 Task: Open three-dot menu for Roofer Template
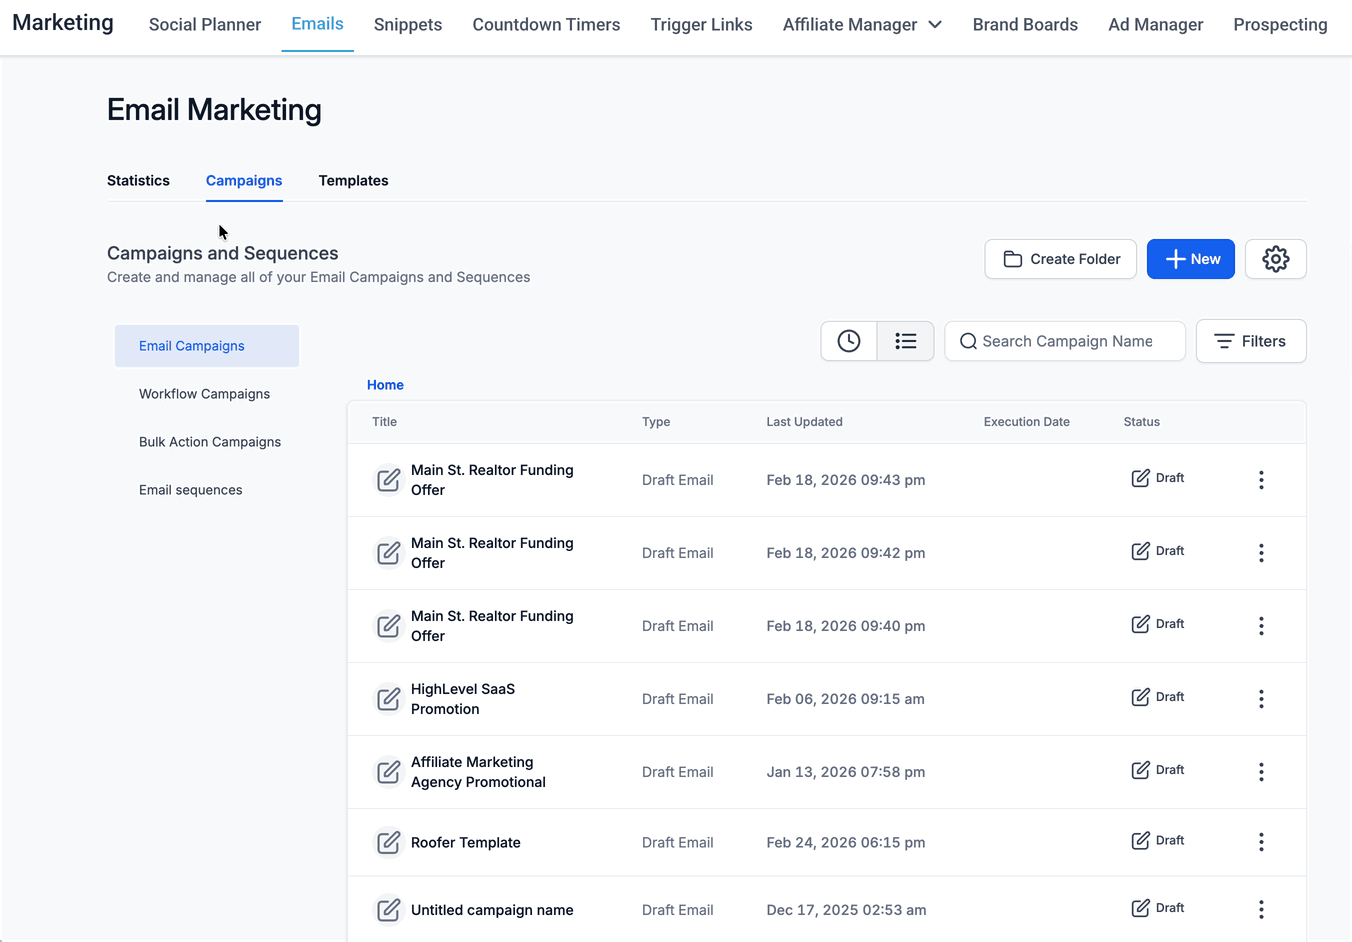(1261, 842)
